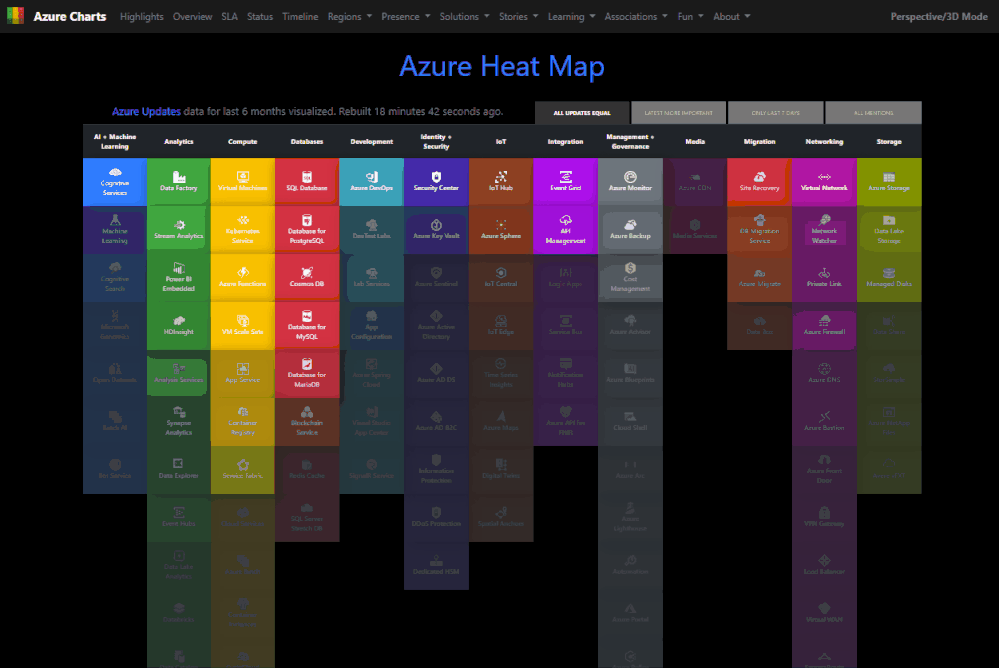Open the About dropdown
Viewport: 999px width, 668px height.
731,17
